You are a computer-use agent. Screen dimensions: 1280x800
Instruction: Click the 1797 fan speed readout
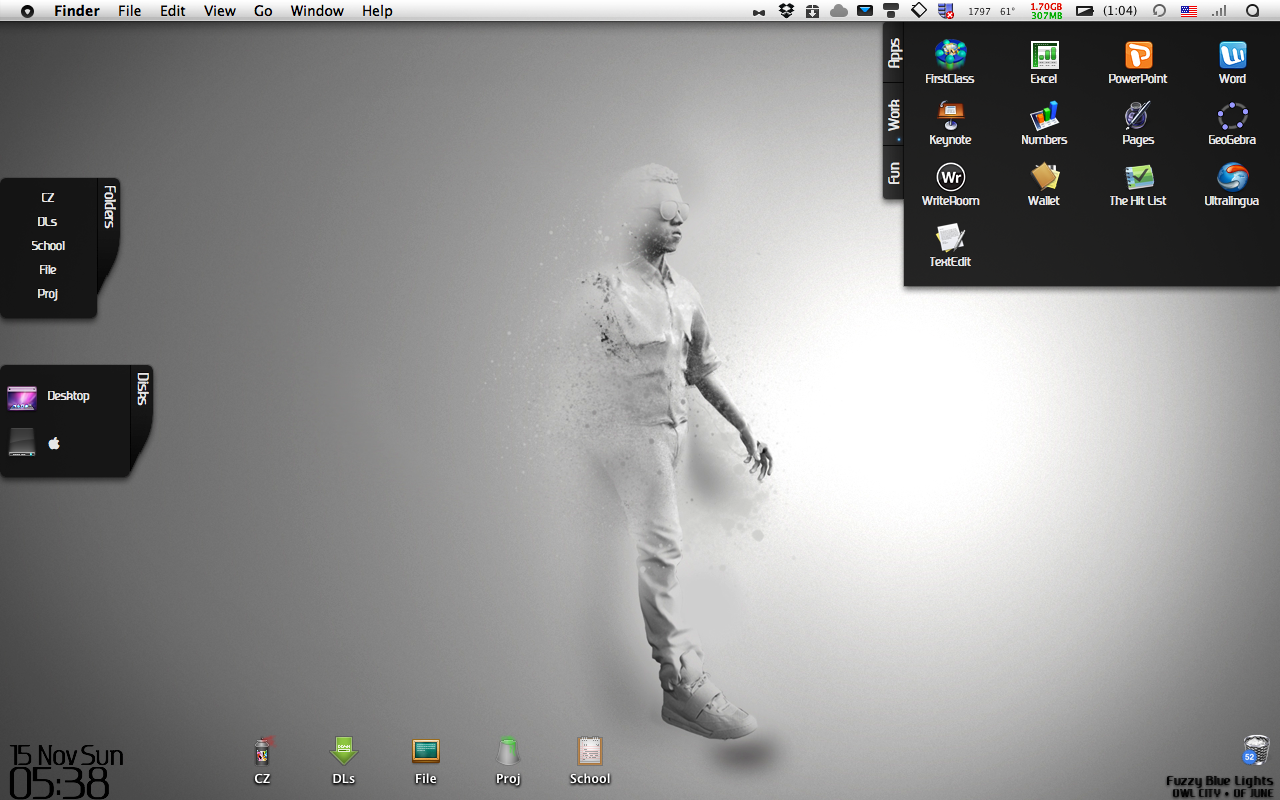click(979, 12)
